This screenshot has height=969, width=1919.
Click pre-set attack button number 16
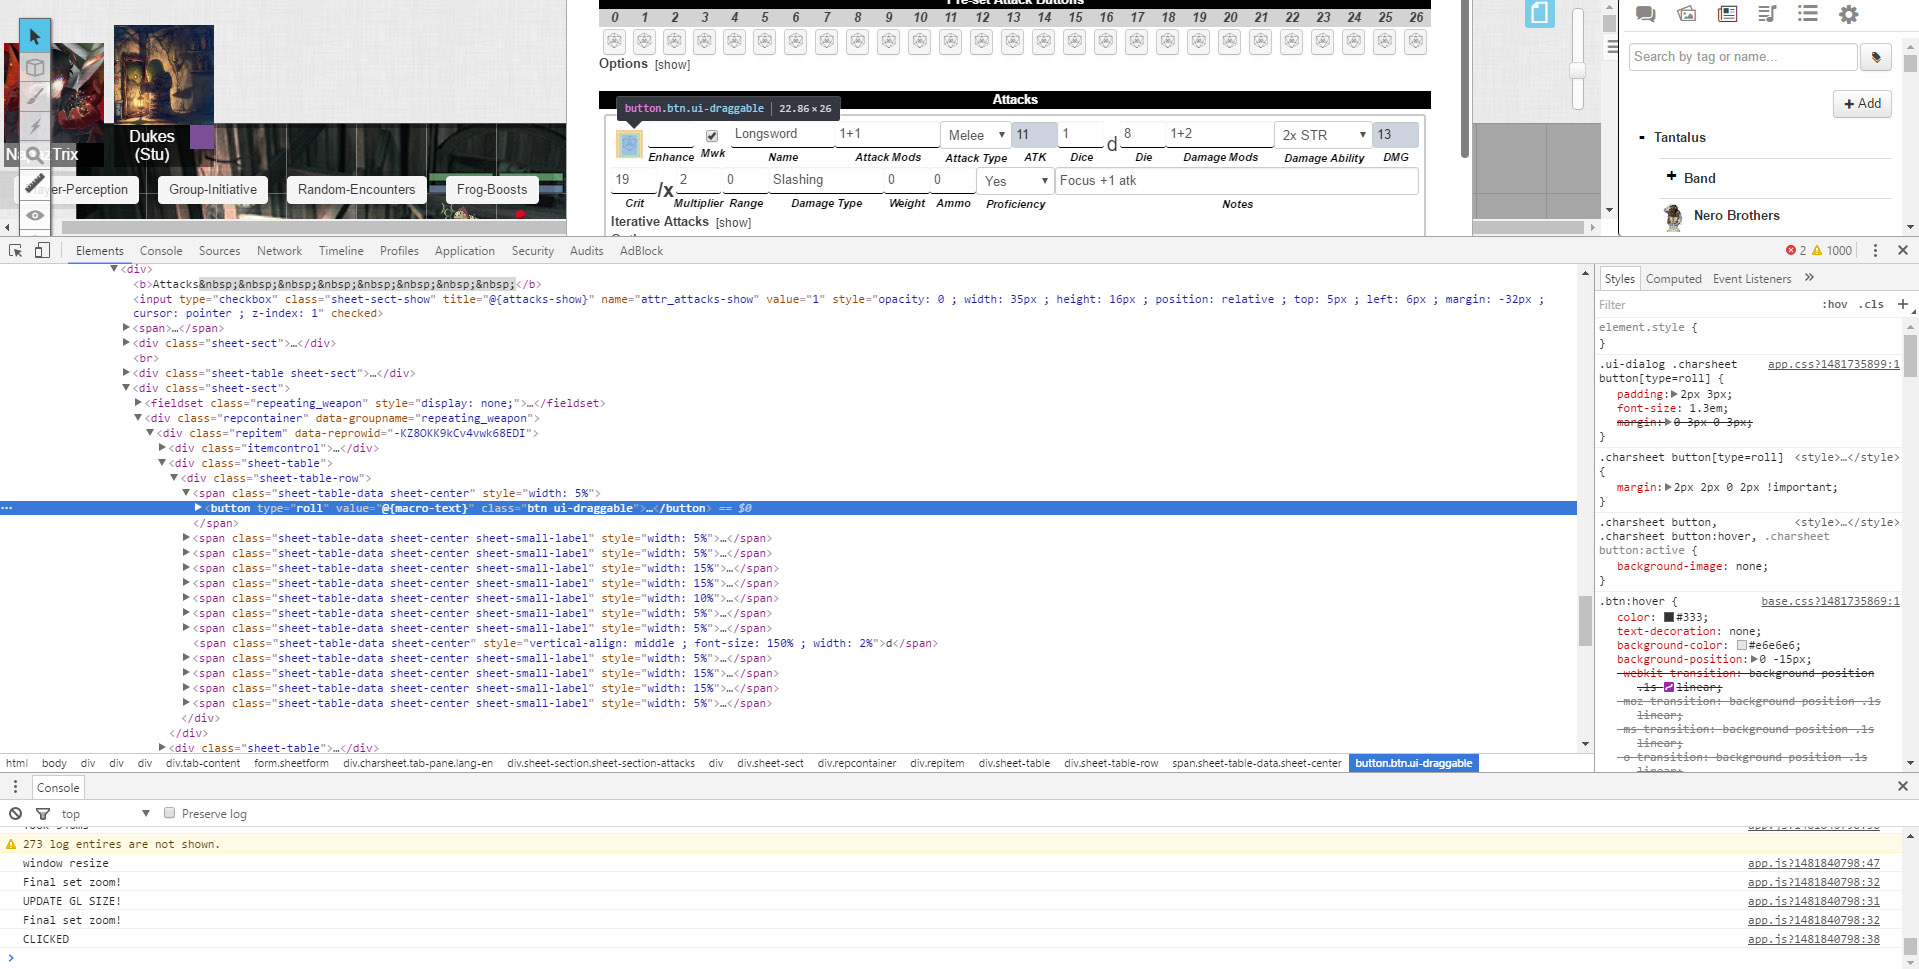click(x=1106, y=42)
